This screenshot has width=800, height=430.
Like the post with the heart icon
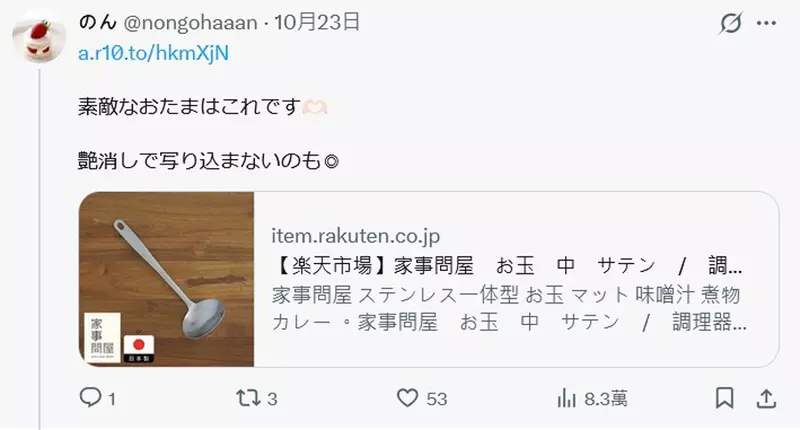tap(407, 398)
